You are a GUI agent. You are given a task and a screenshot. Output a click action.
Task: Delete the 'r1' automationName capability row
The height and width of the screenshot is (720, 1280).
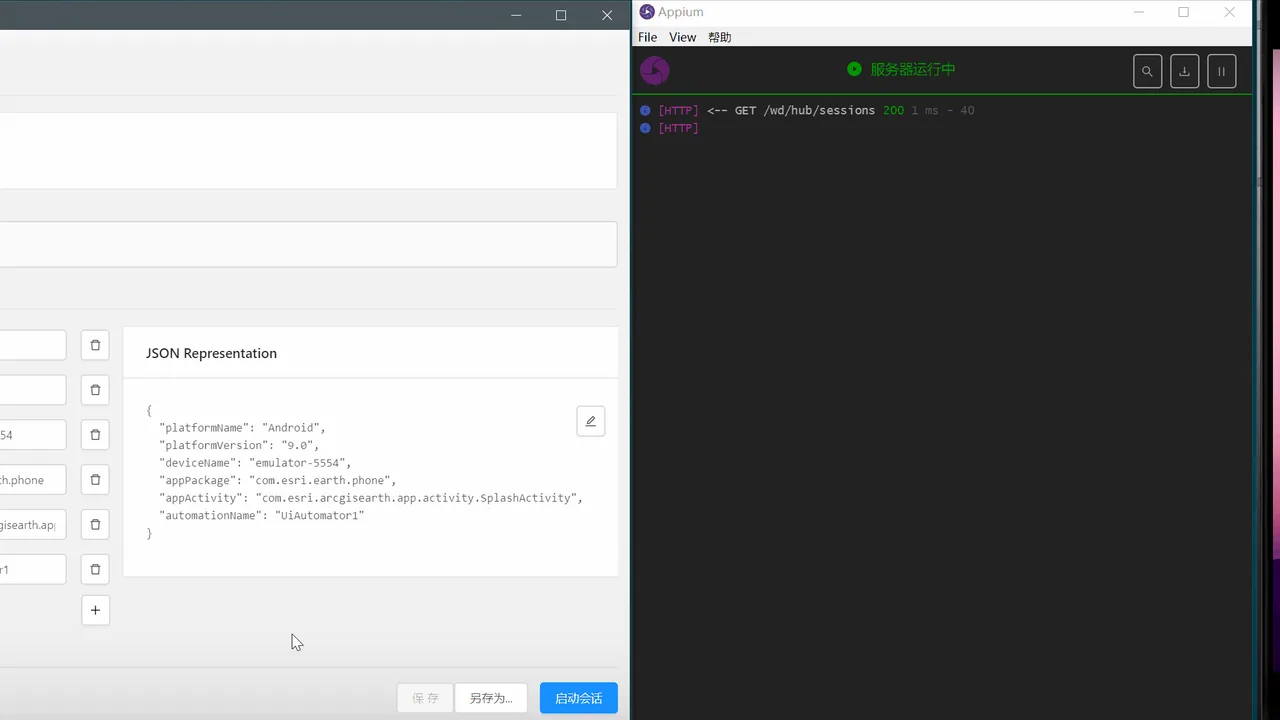click(95, 569)
